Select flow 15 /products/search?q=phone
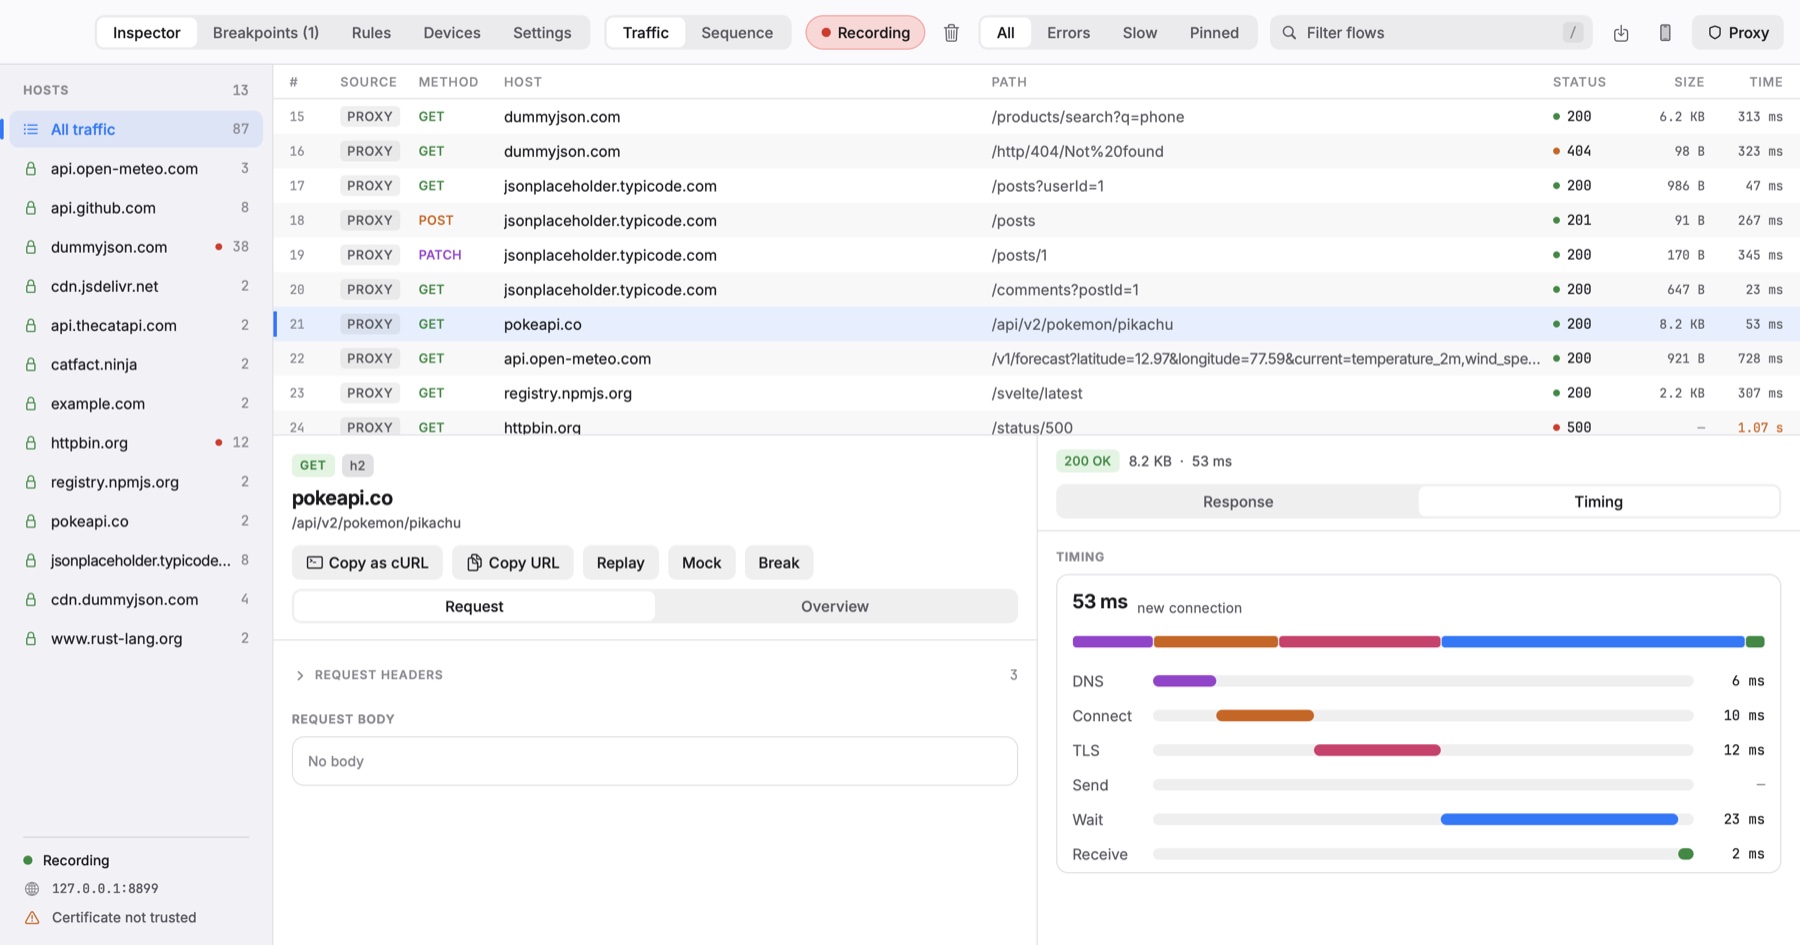This screenshot has width=1800, height=945. (1036, 117)
